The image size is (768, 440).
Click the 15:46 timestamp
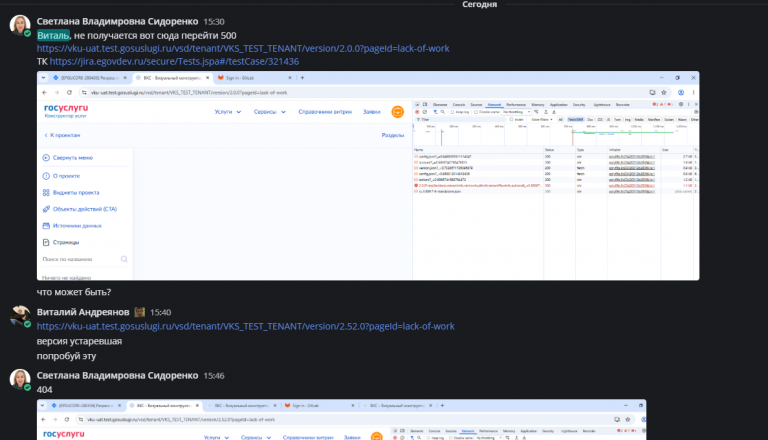pos(214,376)
